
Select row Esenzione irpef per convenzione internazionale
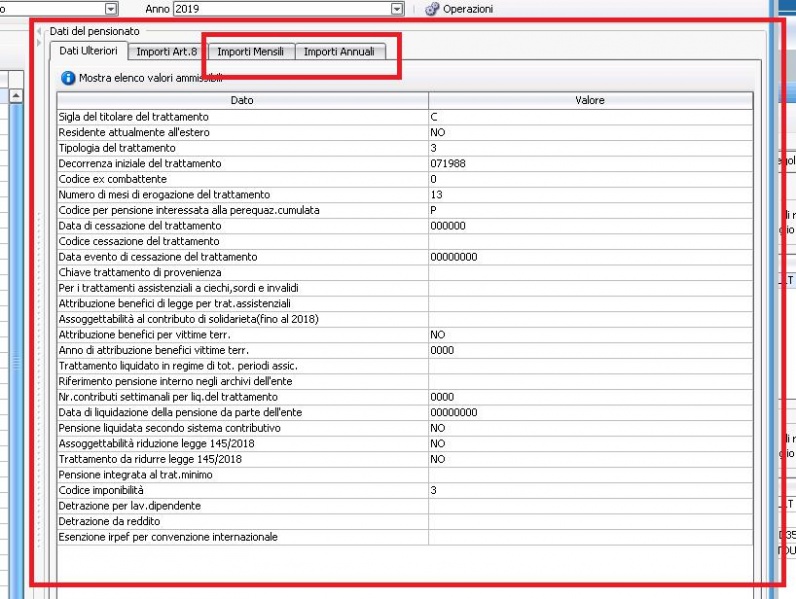pos(405,537)
